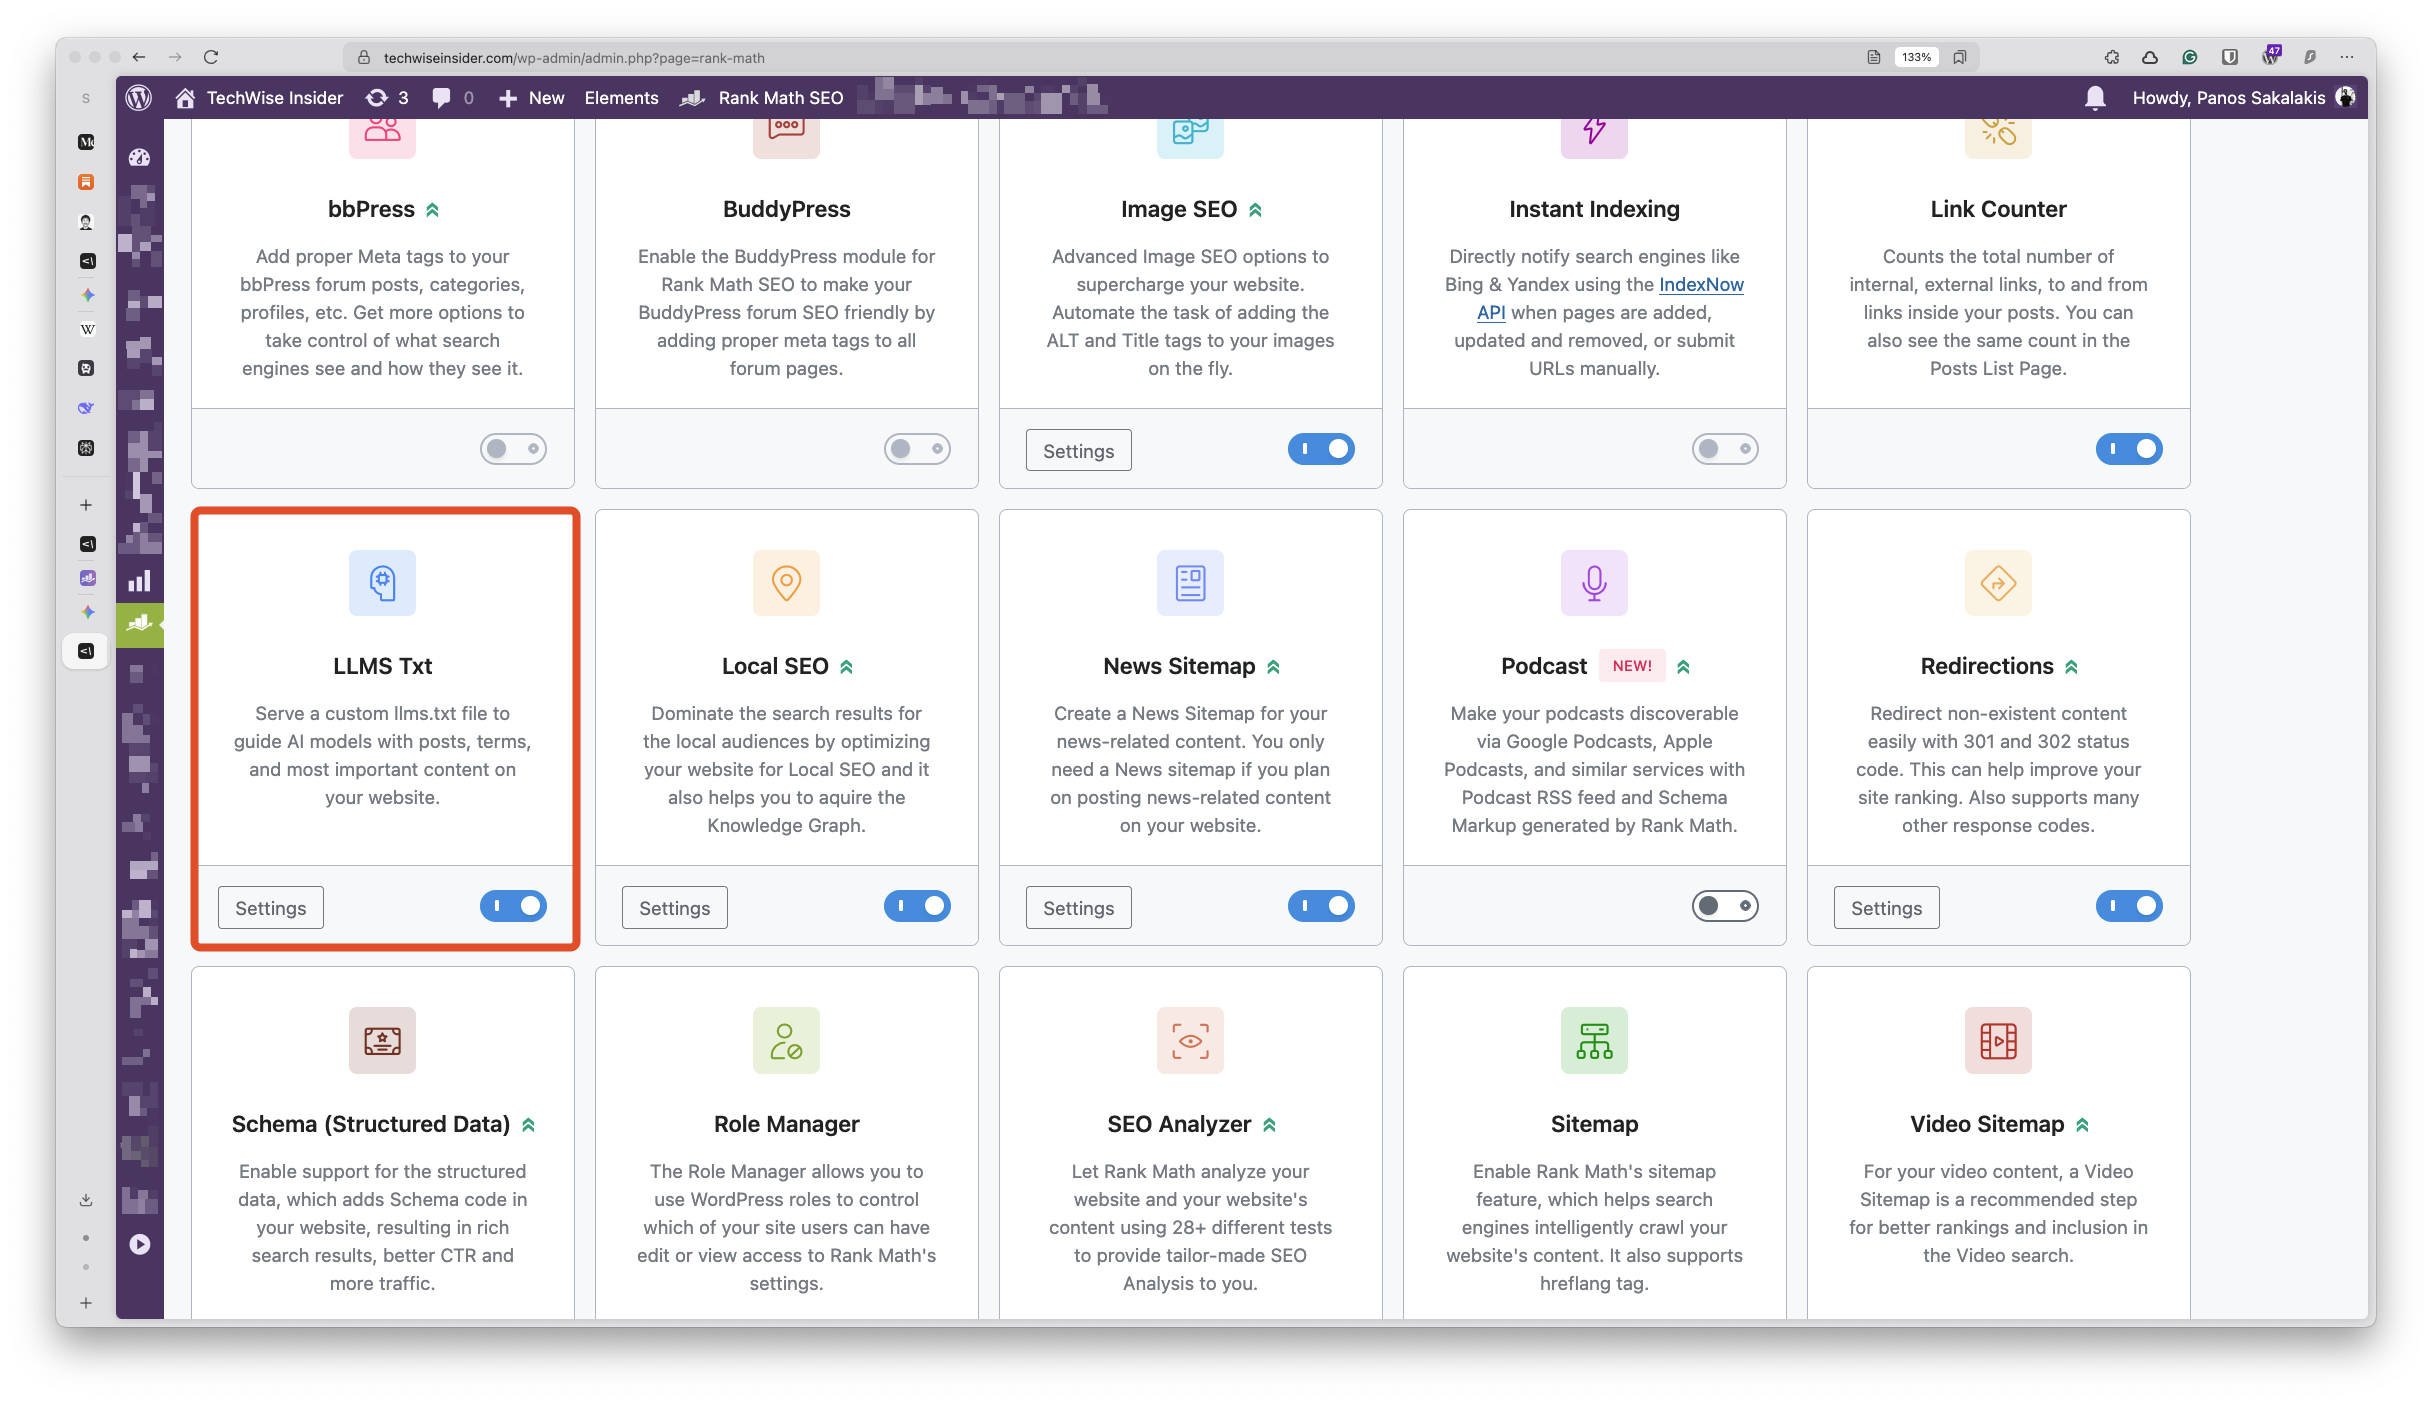Open LLMS Txt Settings
Image resolution: width=2432 pixels, height=1401 pixels.
pyautogui.click(x=271, y=908)
